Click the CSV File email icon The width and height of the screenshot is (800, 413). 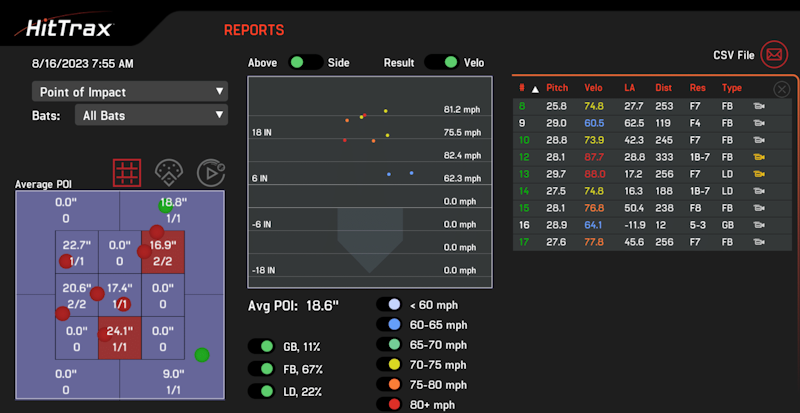774,54
